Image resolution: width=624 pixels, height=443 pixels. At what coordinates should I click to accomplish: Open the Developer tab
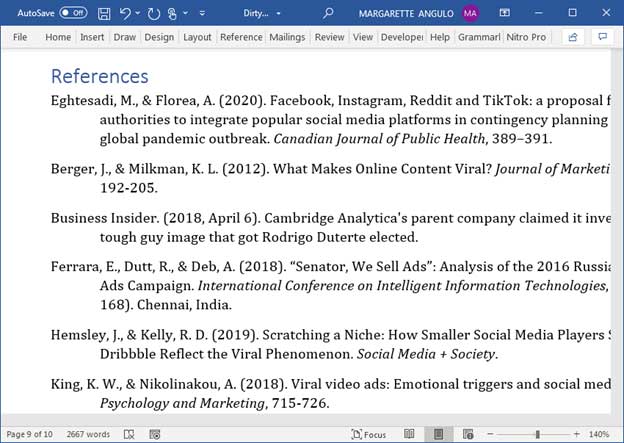pyautogui.click(x=402, y=37)
